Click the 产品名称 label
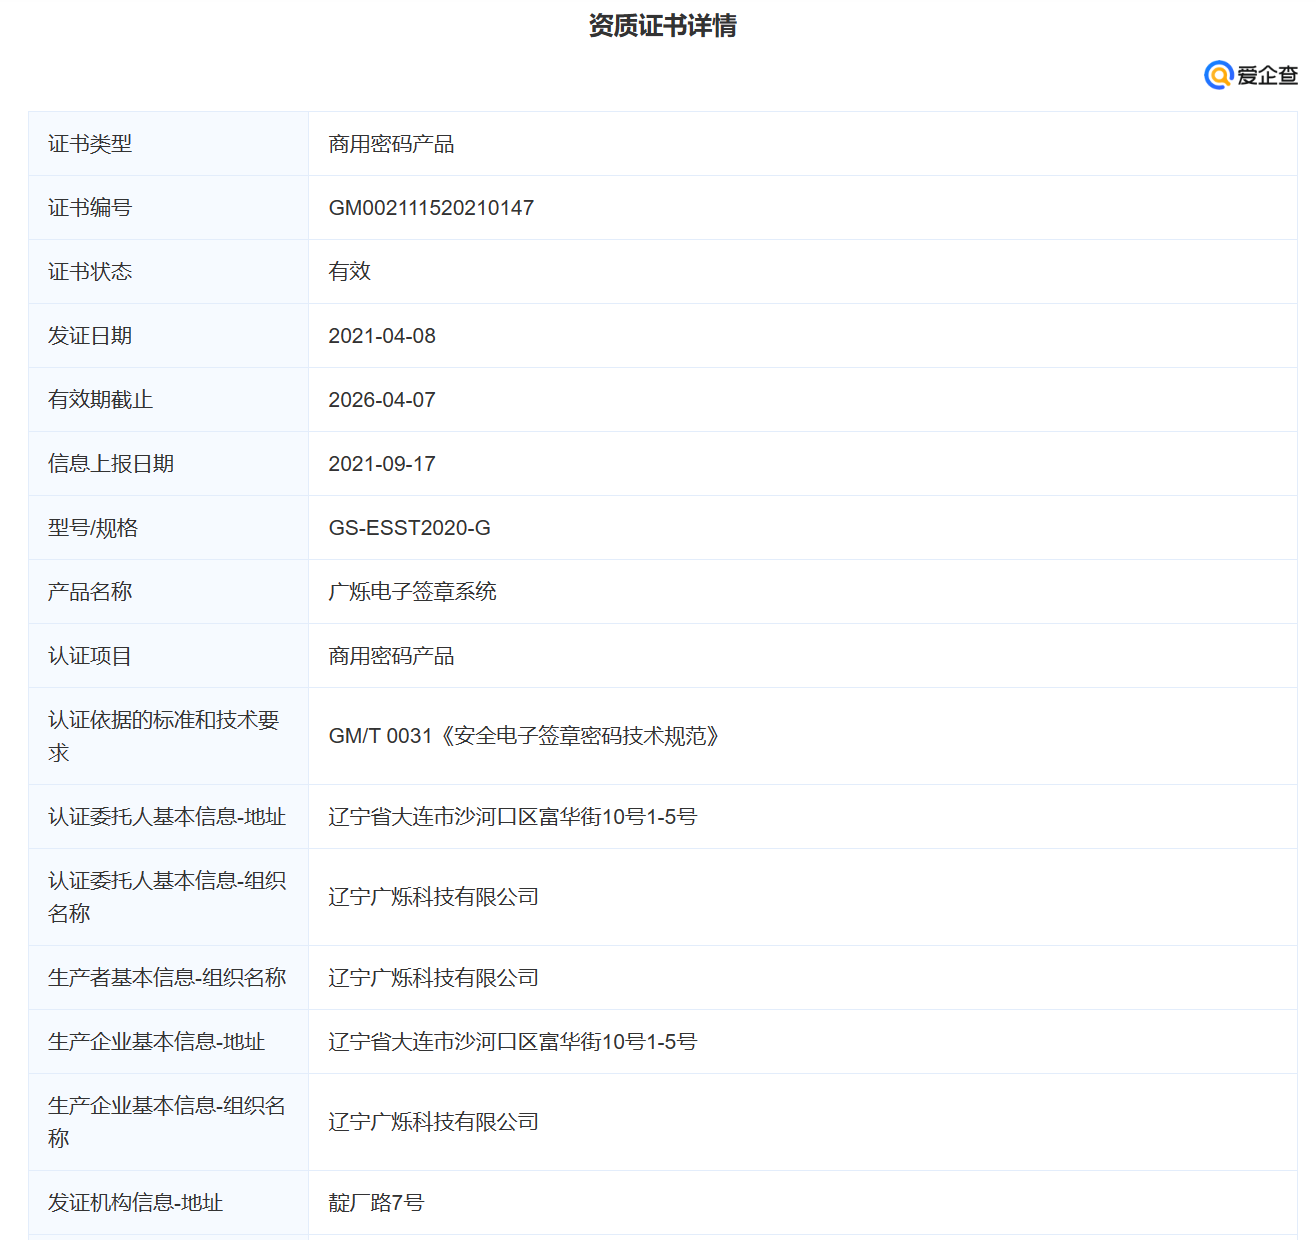This screenshot has height=1240, width=1316. [x=90, y=592]
